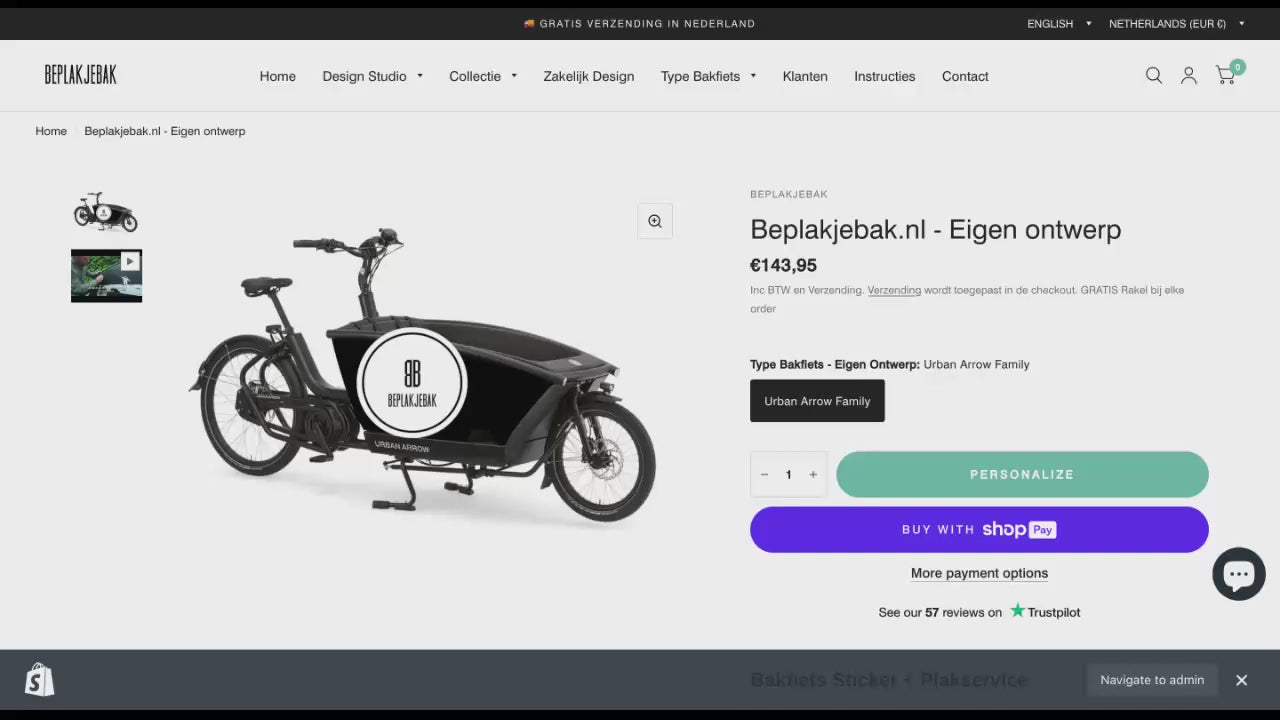Increase quantity with plus button

tap(813, 475)
